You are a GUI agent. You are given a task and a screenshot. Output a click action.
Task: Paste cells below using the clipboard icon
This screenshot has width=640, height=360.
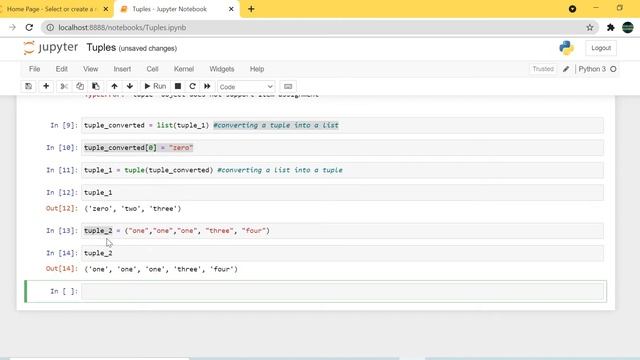[x=96, y=86]
